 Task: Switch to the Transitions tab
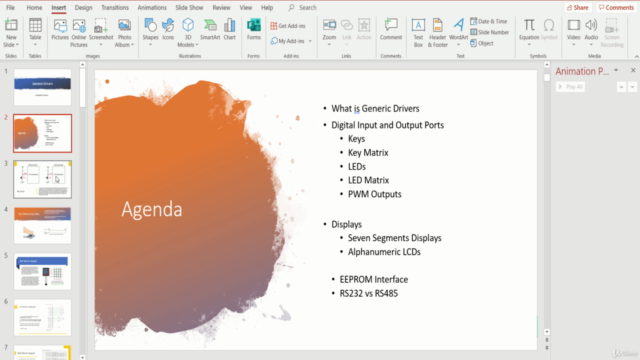coord(115,7)
